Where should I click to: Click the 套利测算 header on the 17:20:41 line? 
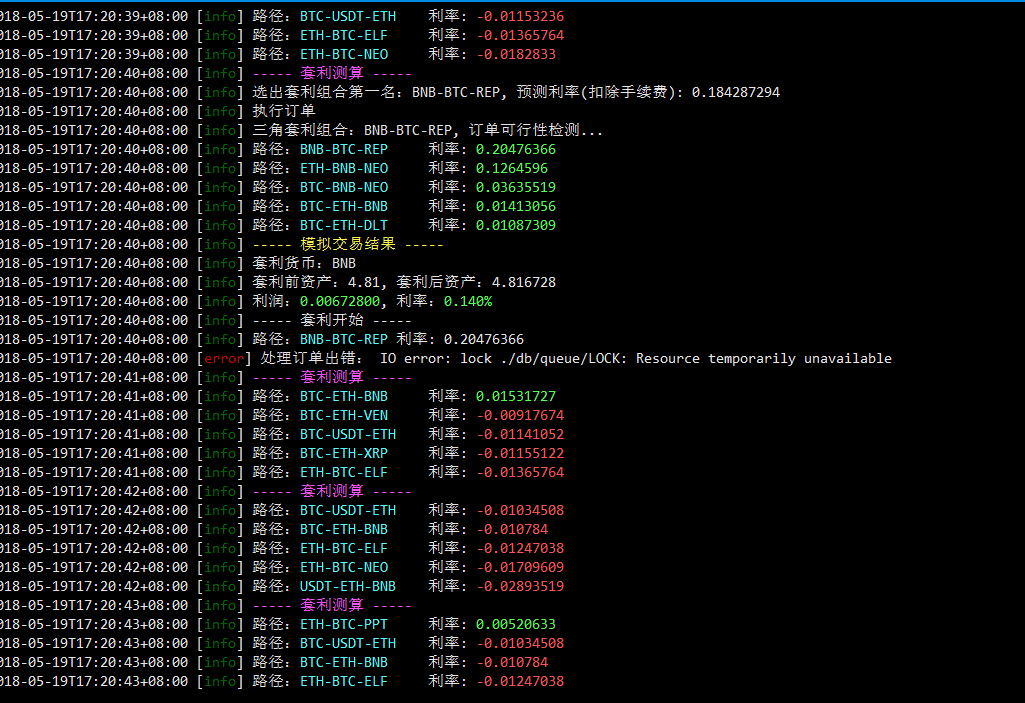pyautogui.click(x=332, y=377)
